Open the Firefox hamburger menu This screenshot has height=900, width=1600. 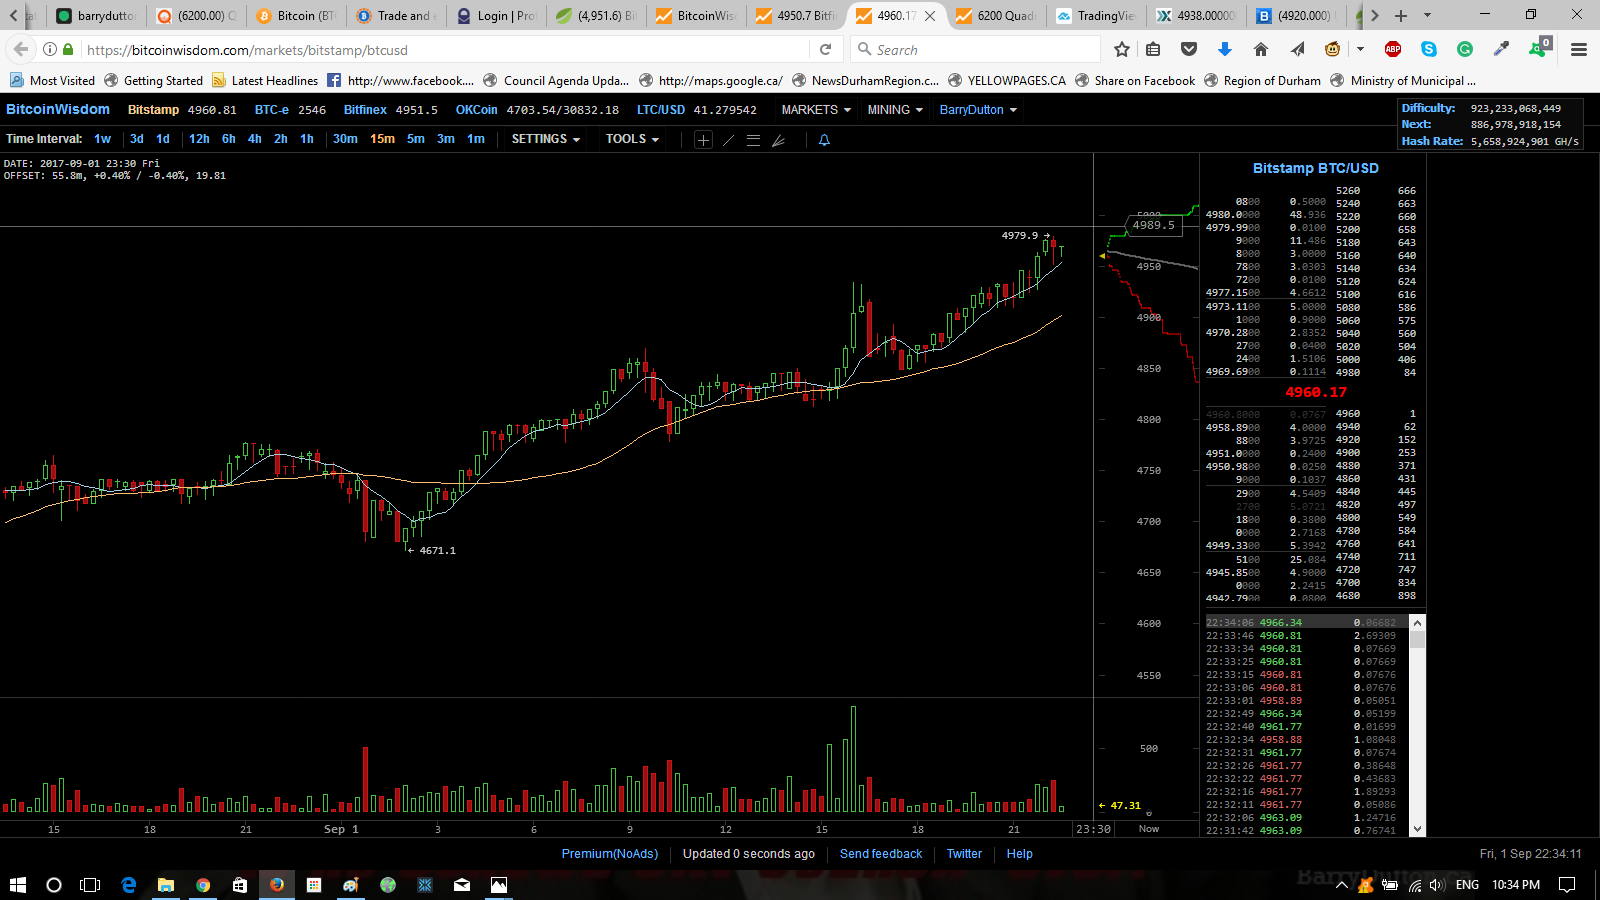pos(1579,49)
